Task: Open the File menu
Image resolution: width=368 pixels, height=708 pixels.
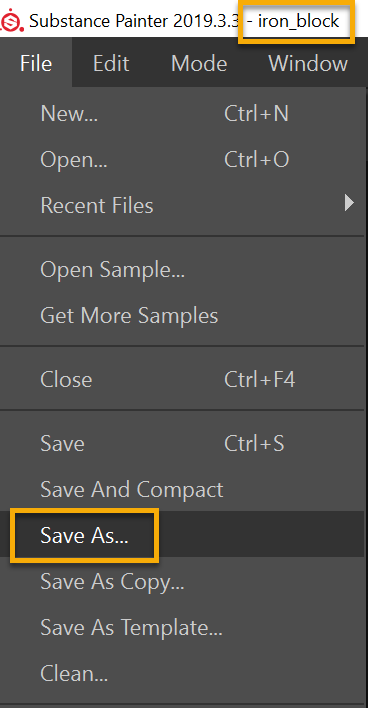Action: pyautogui.click(x=36, y=64)
